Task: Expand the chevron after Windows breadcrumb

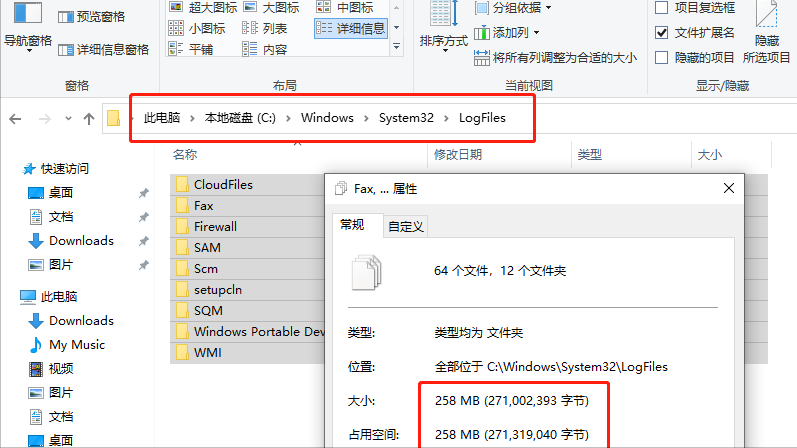Action: (366, 118)
